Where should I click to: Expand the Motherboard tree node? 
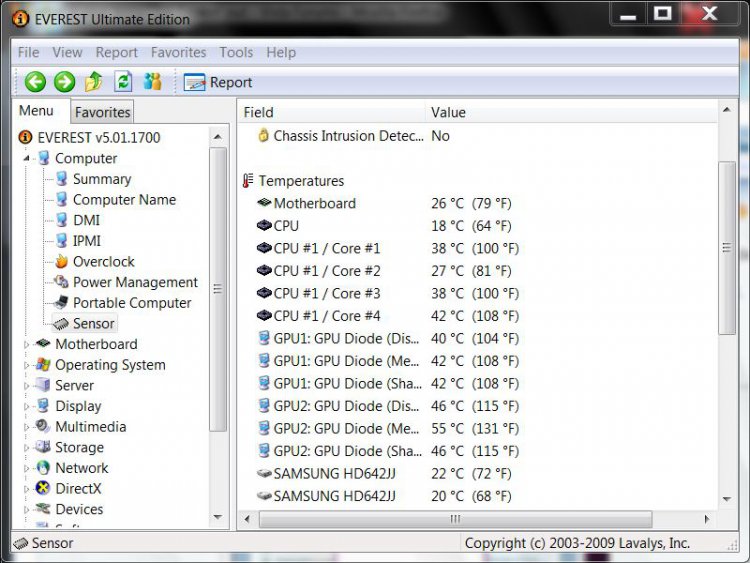27,344
